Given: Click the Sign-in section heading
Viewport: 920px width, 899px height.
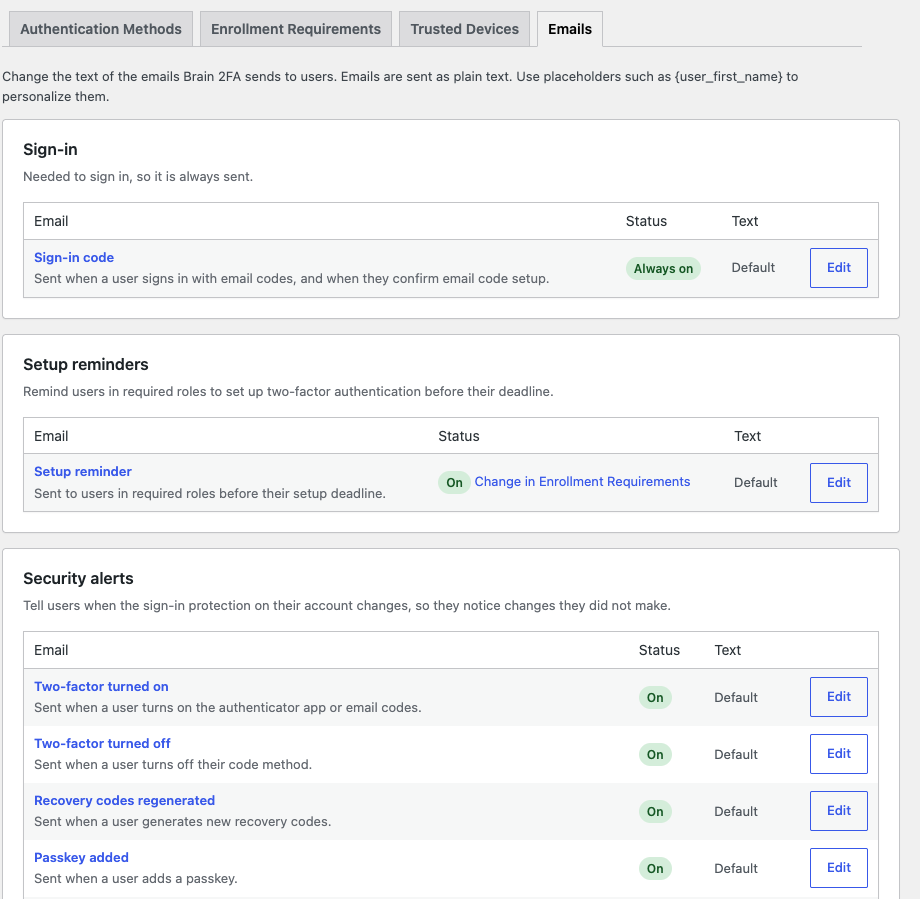Looking at the screenshot, I should point(50,150).
